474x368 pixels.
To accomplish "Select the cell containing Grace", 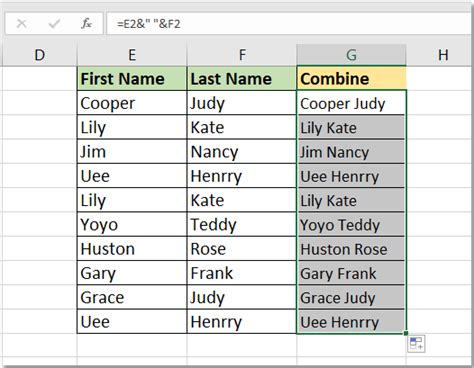I will (132, 297).
